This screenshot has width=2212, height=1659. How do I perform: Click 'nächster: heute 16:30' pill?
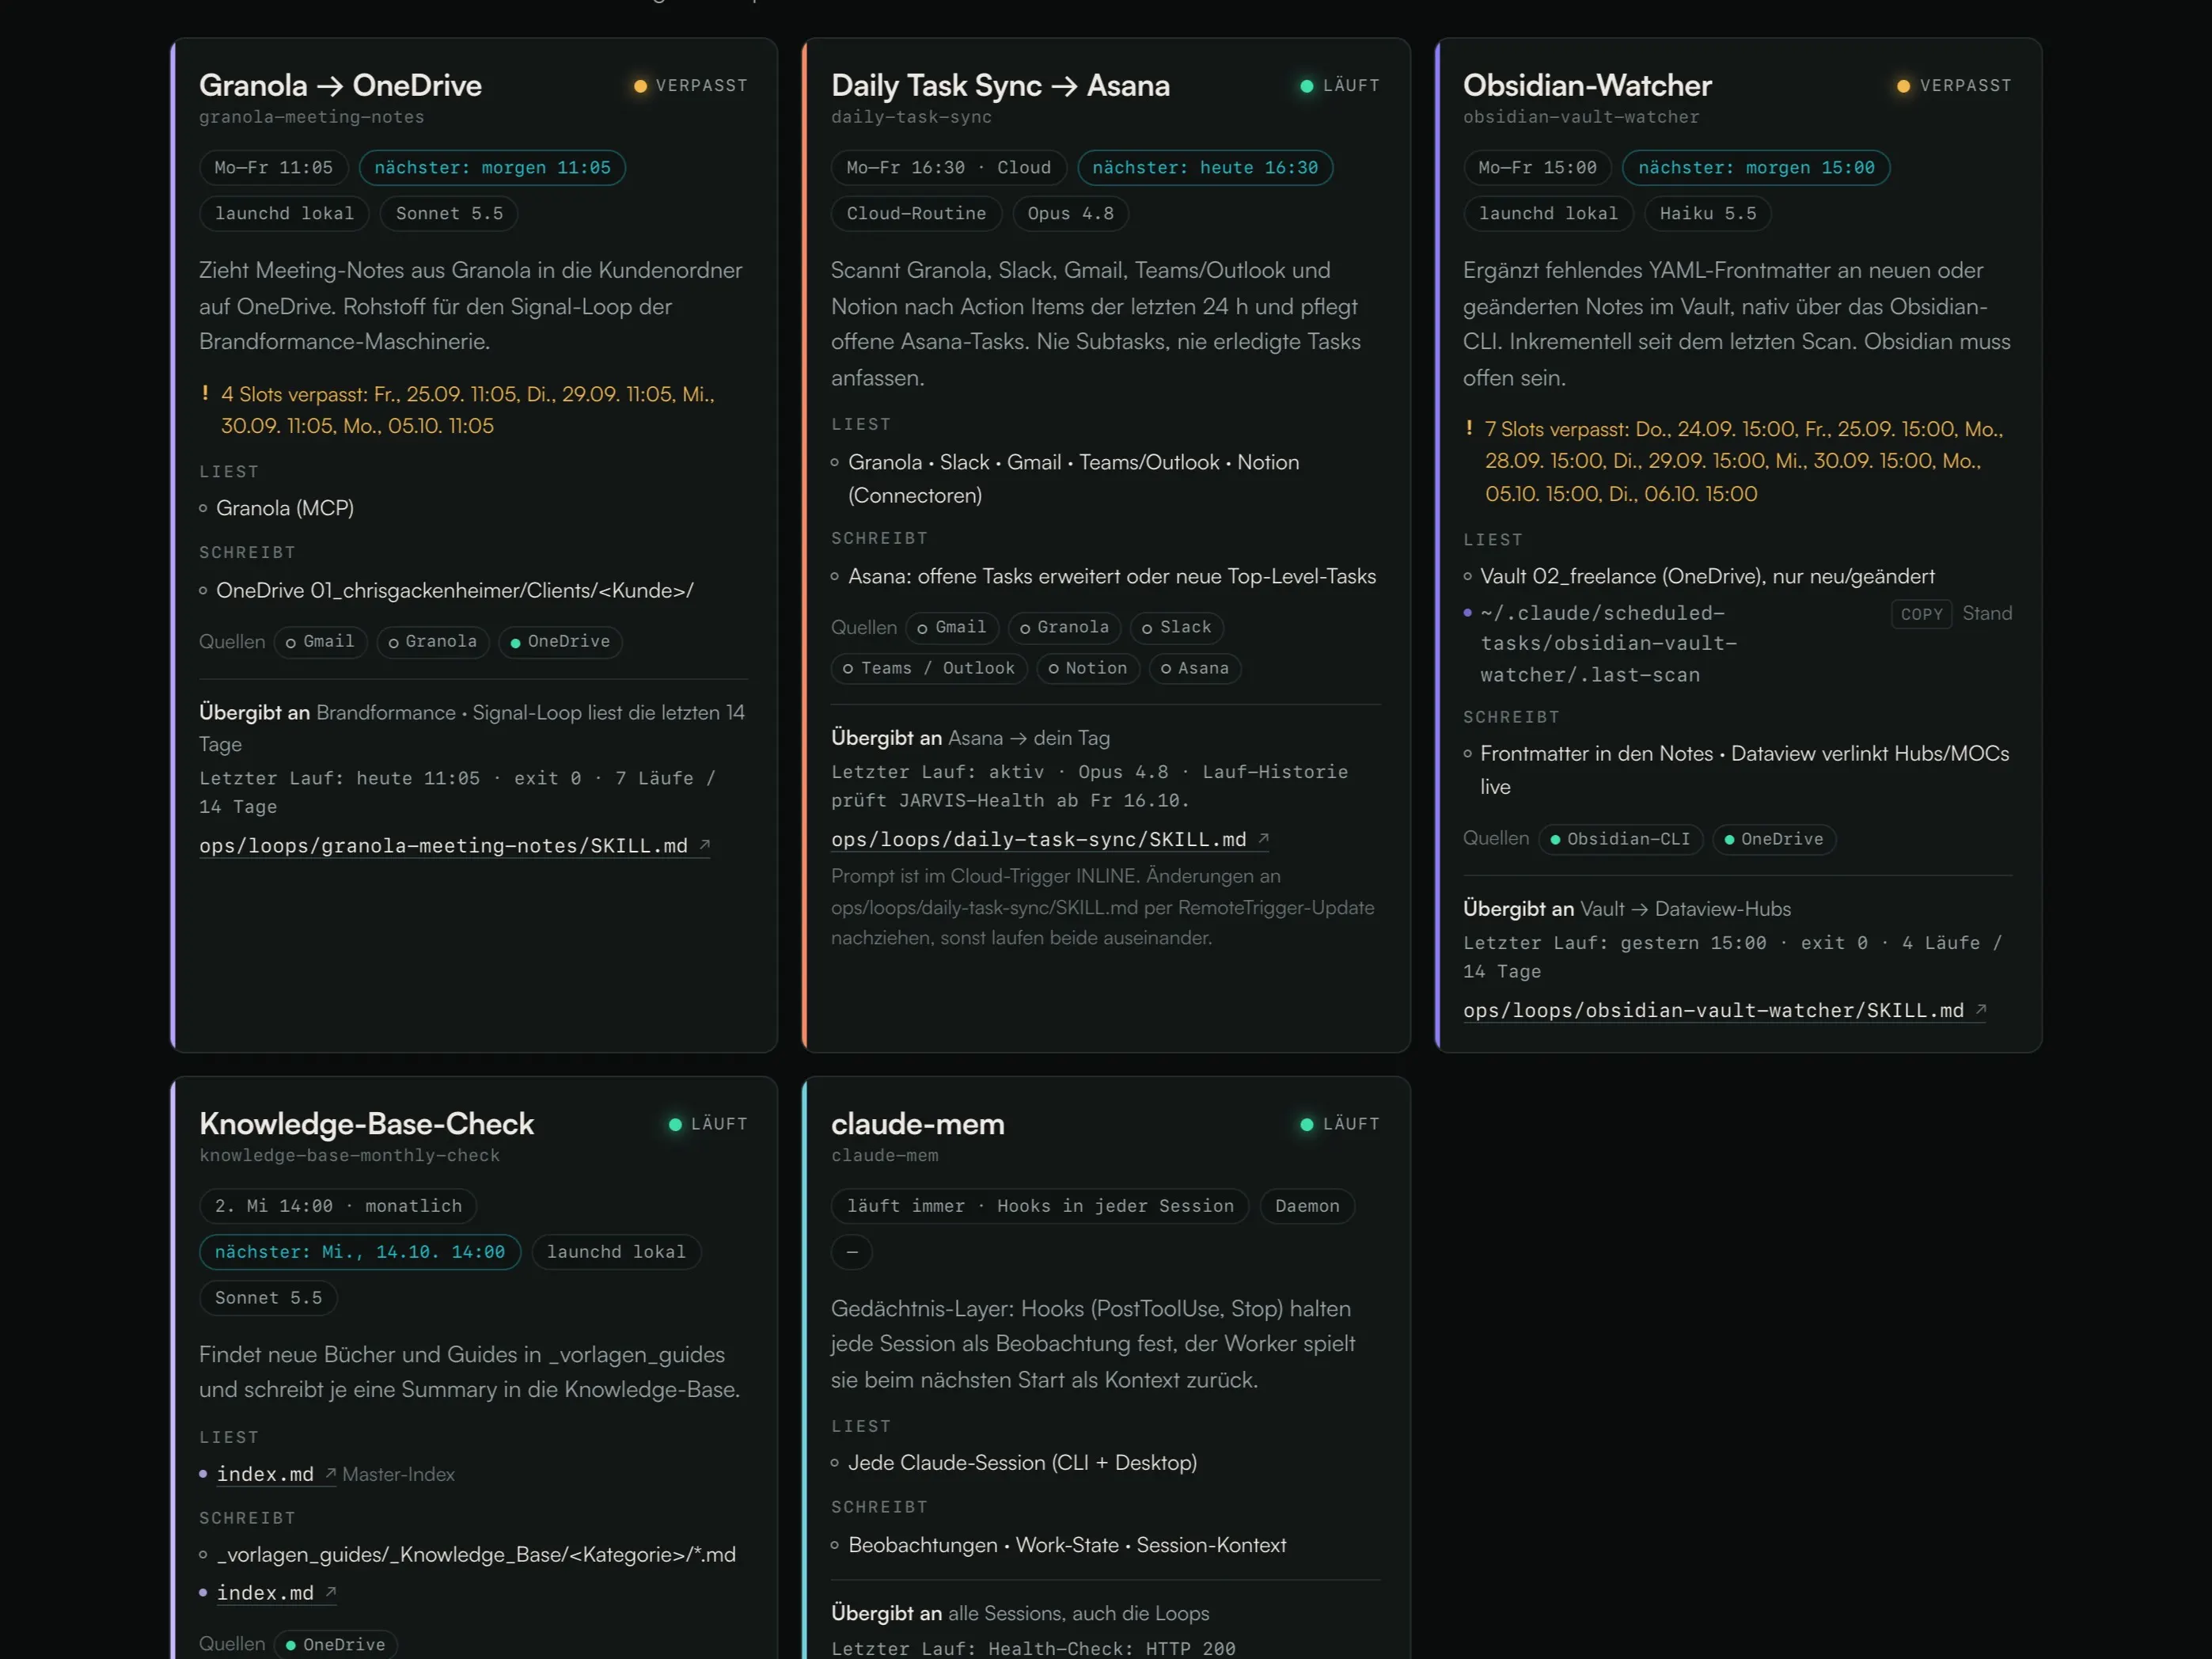point(1205,168)
